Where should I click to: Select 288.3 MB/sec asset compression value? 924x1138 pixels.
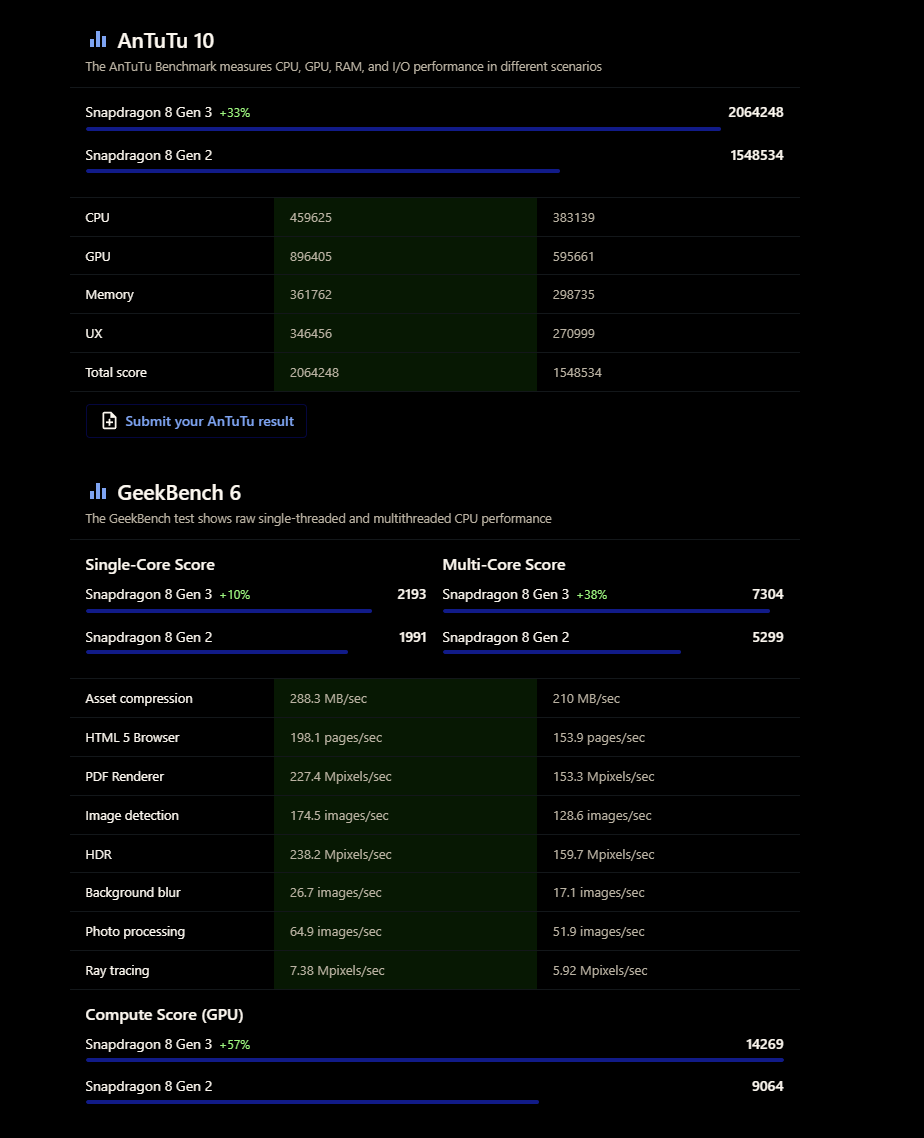(x=328, y=698)
